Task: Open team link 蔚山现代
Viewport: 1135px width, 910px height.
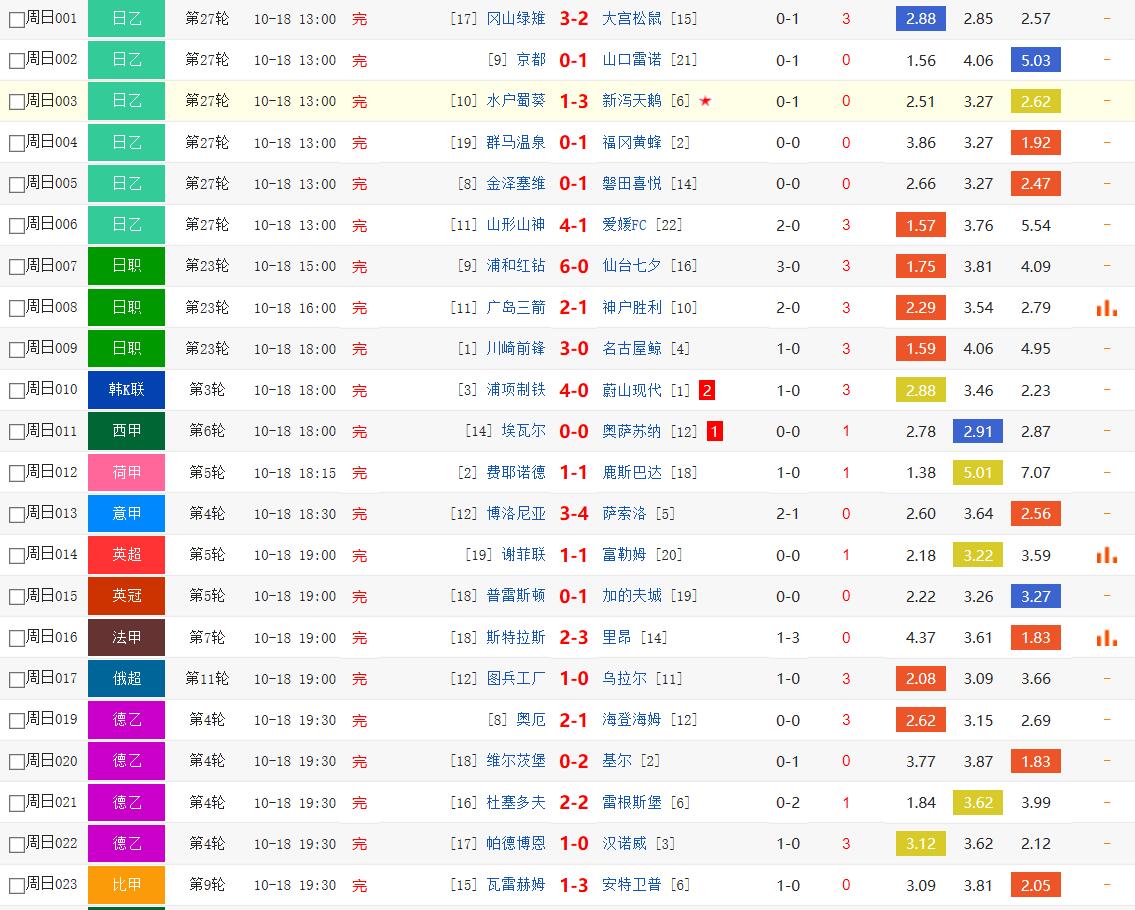Action: click(x=632, y=390)
